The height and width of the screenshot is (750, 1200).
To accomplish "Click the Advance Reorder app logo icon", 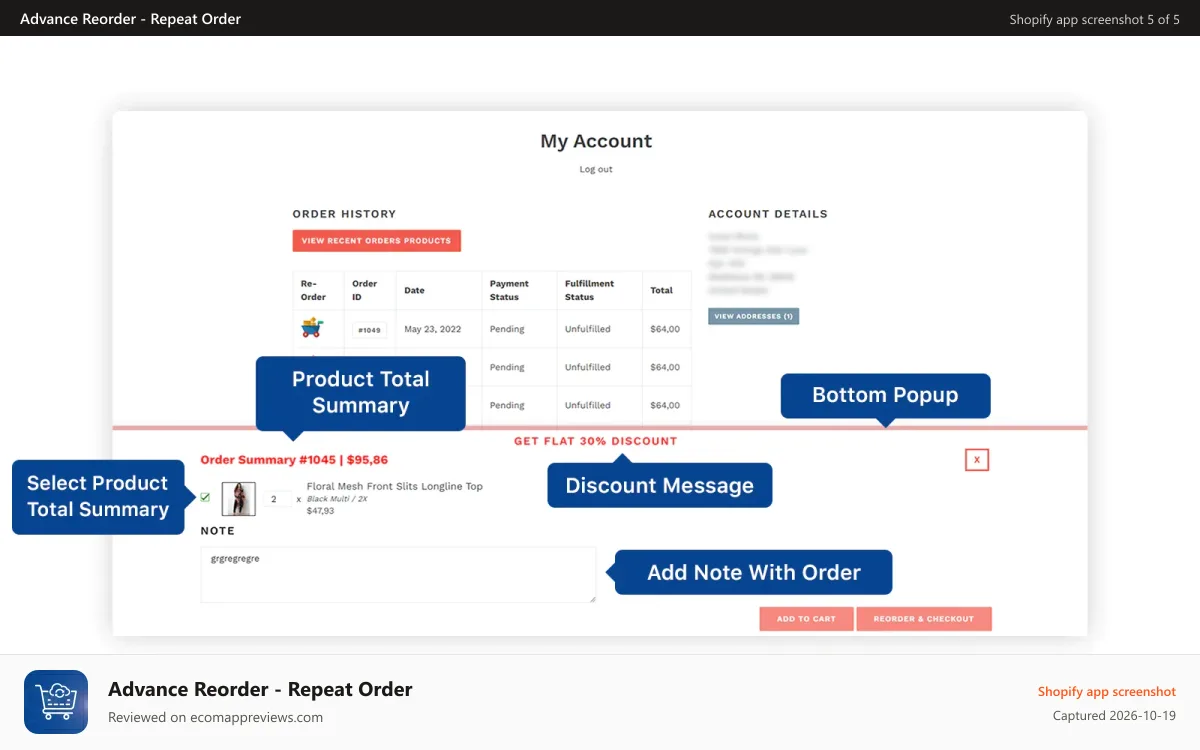I will click(x=56, y=702).
